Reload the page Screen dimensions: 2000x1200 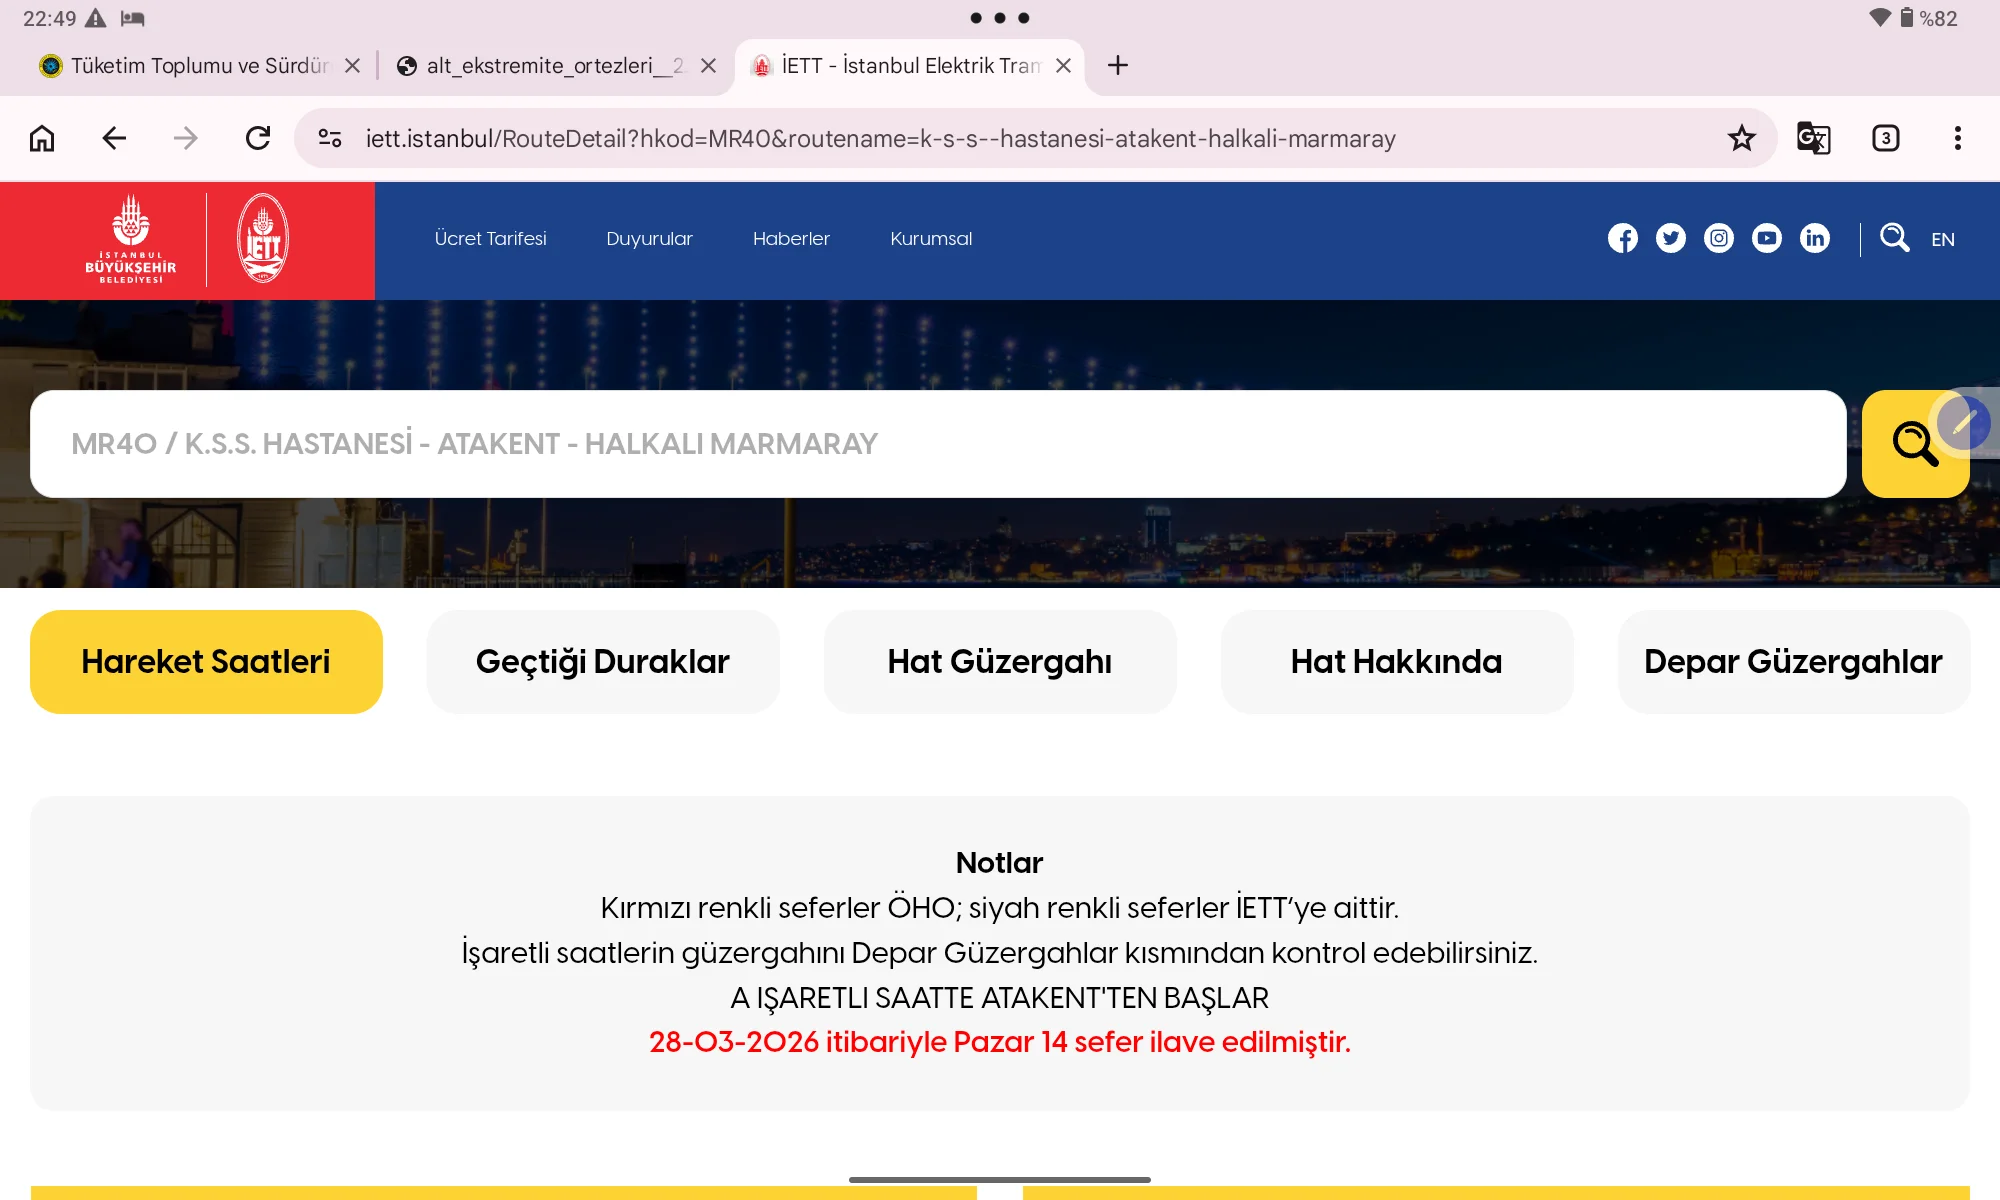pyautogui.click(x=257, y=138)
